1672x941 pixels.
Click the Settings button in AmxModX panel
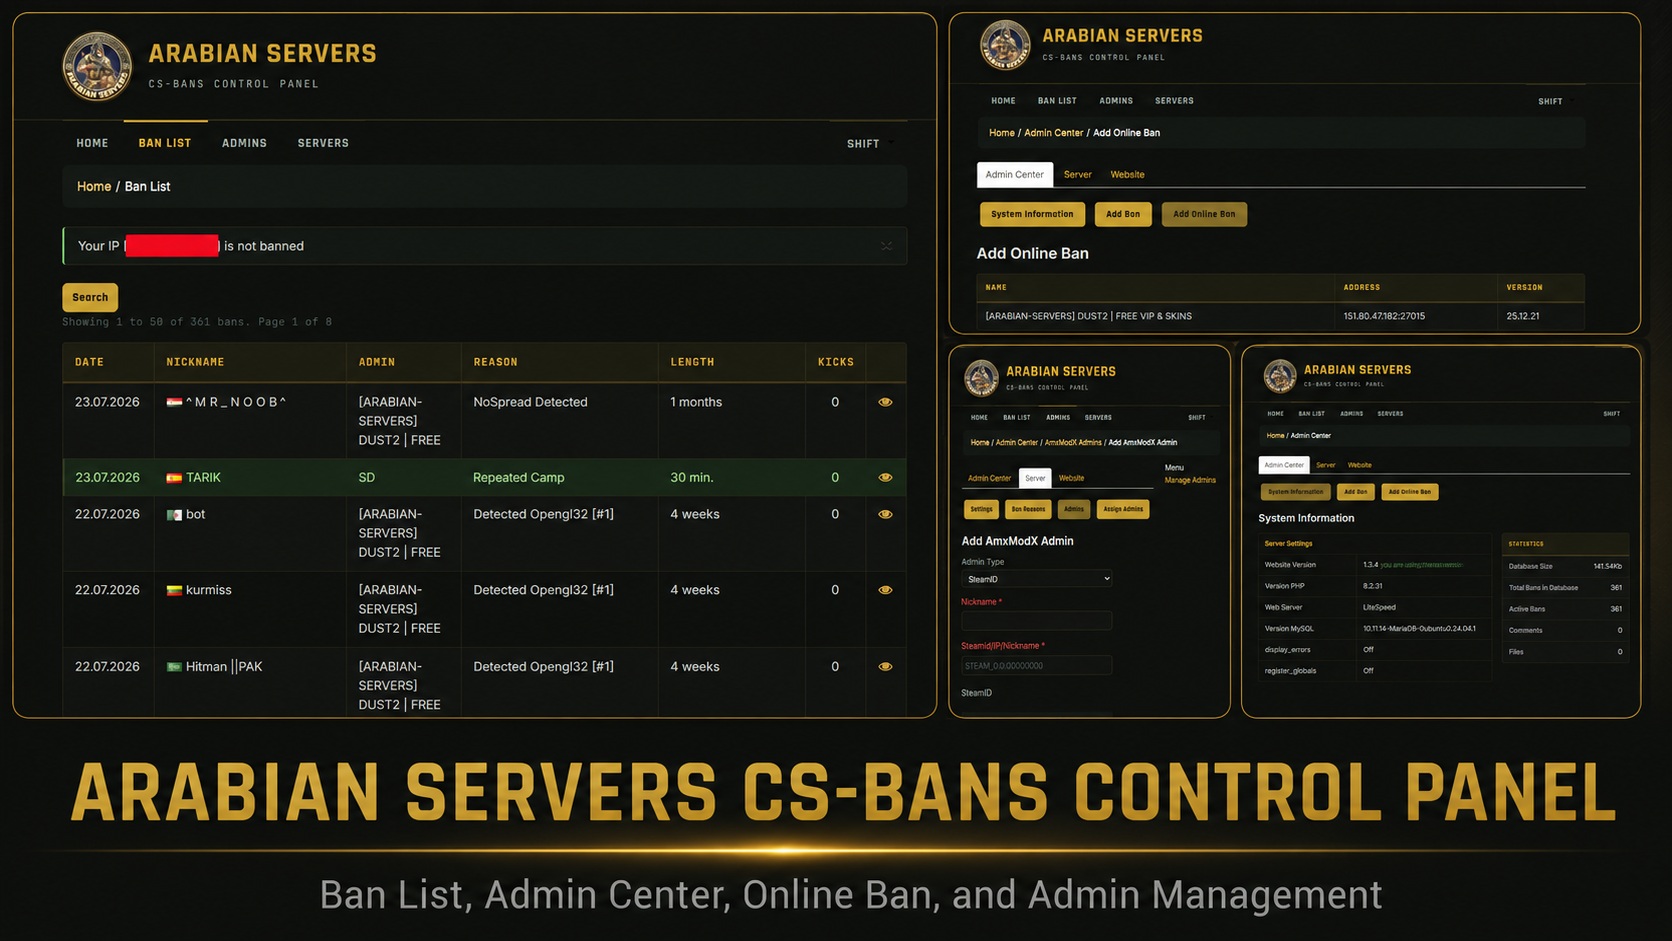tap(981, 509)
